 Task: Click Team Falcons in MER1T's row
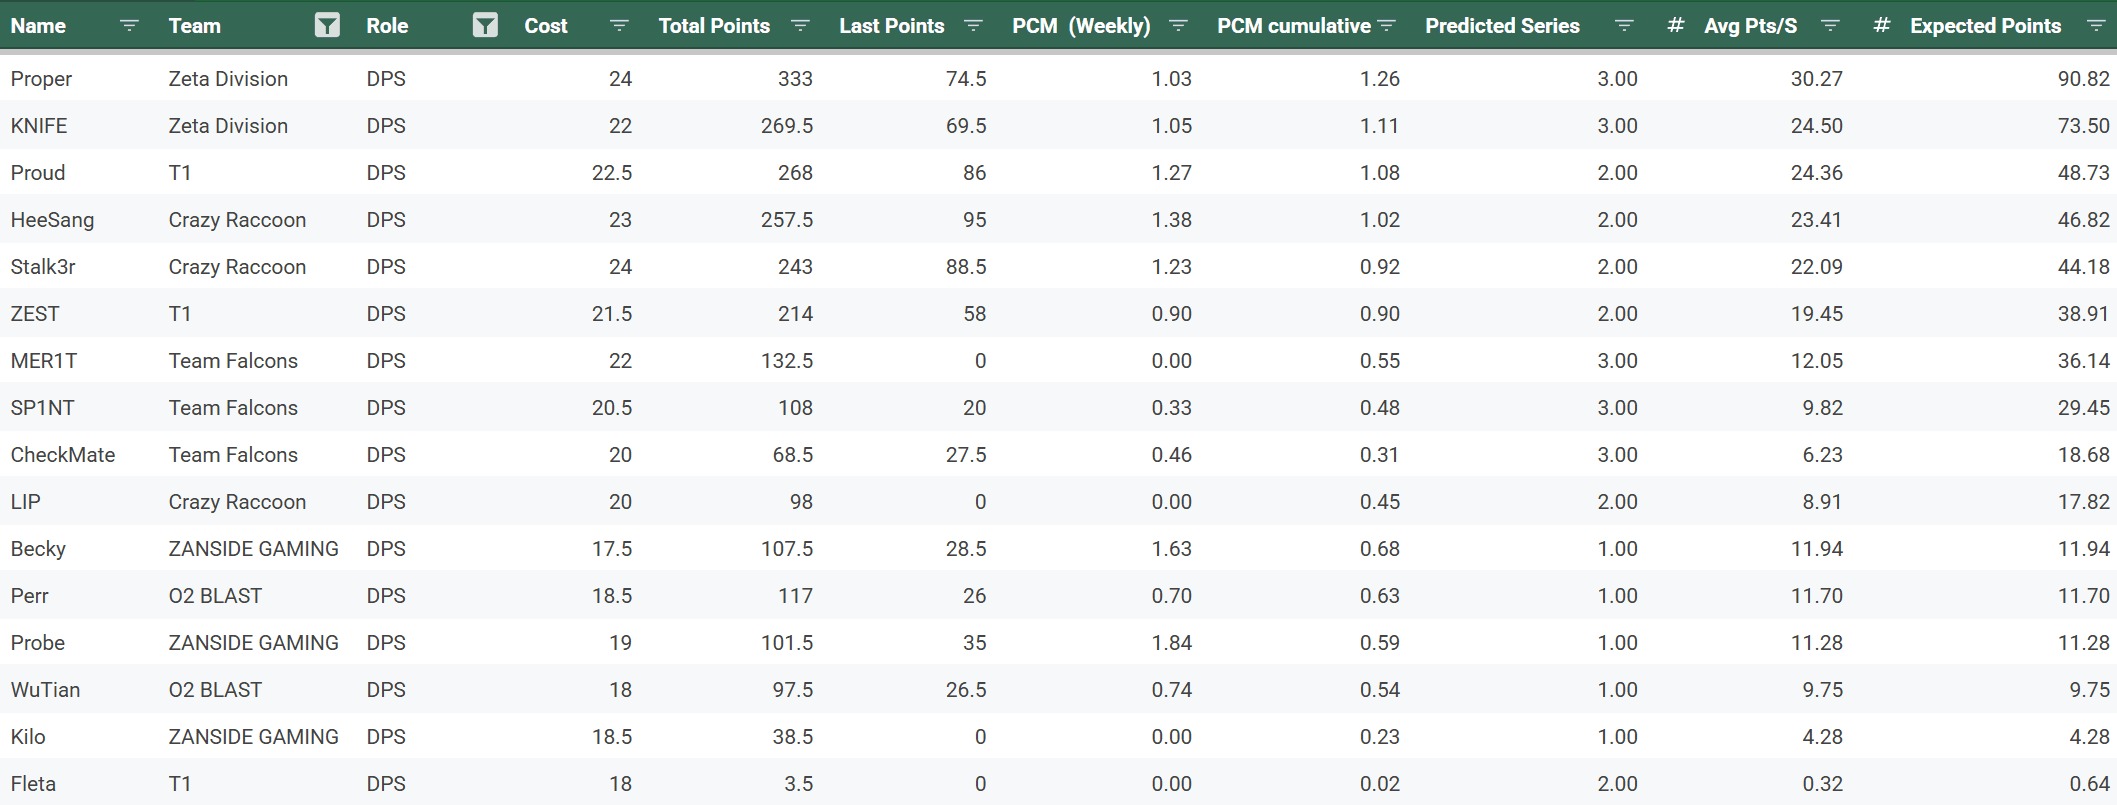[233, 361]
